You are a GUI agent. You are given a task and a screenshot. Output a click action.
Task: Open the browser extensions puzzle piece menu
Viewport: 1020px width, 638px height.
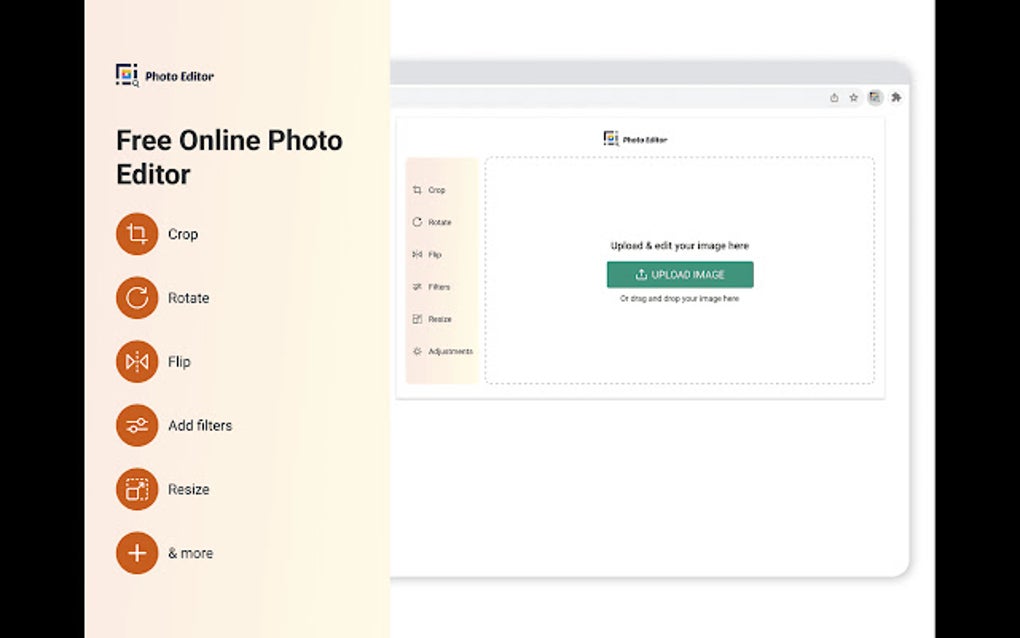897,97
